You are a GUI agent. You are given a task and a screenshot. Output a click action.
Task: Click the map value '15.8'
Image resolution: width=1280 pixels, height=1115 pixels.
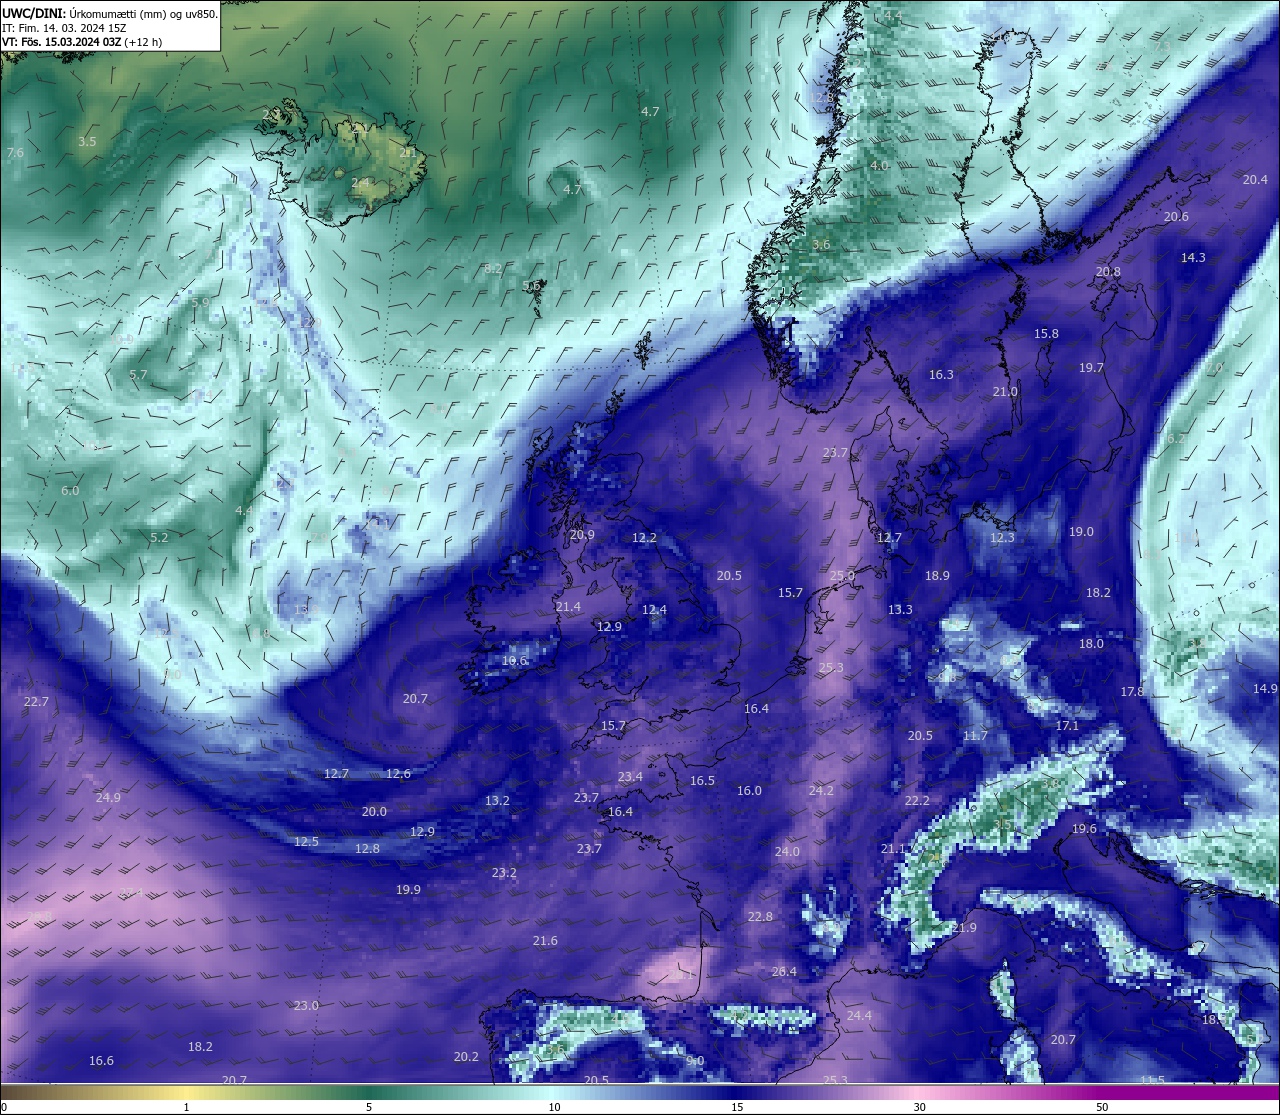coord(1046,334)
